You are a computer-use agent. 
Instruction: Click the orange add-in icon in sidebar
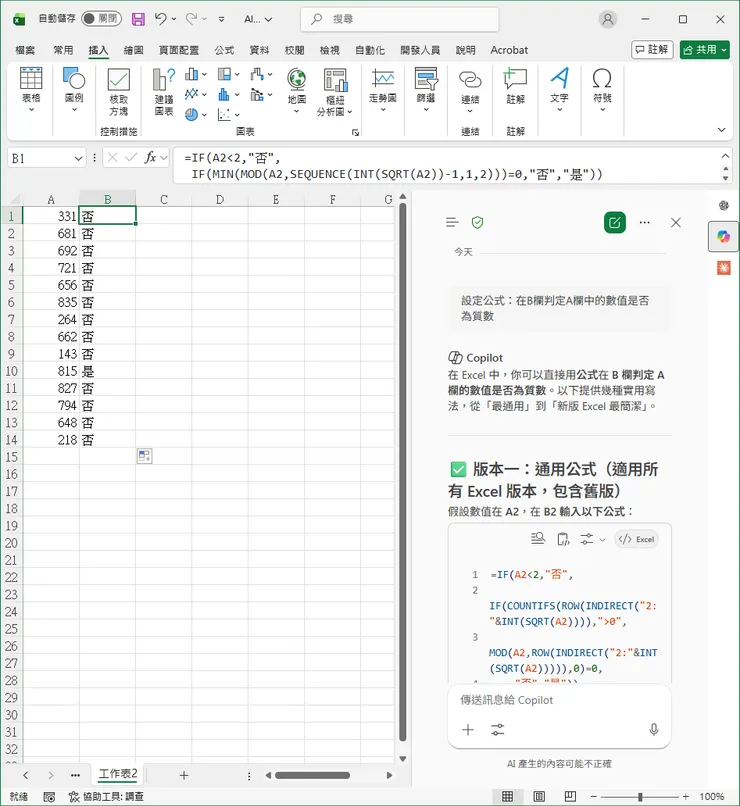point(724,268)
